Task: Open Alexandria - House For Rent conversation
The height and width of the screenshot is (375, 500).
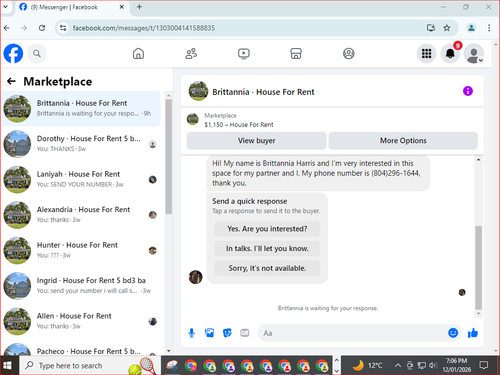Action: pos(81,215)
